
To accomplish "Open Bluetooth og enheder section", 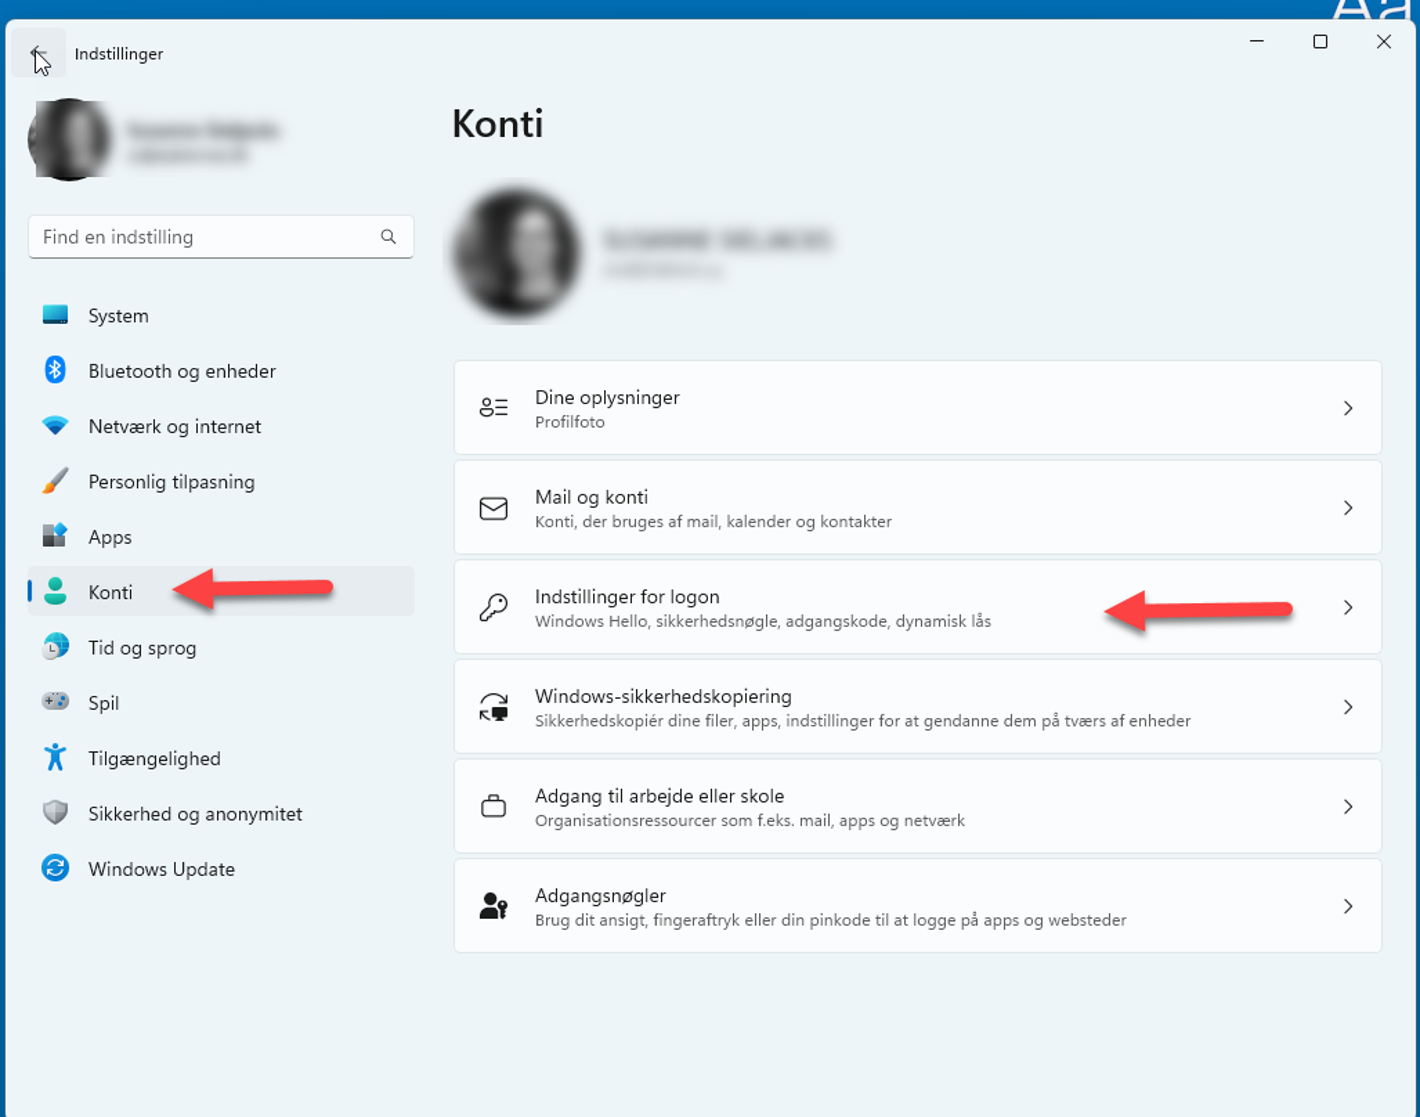I will coord(221,371).
